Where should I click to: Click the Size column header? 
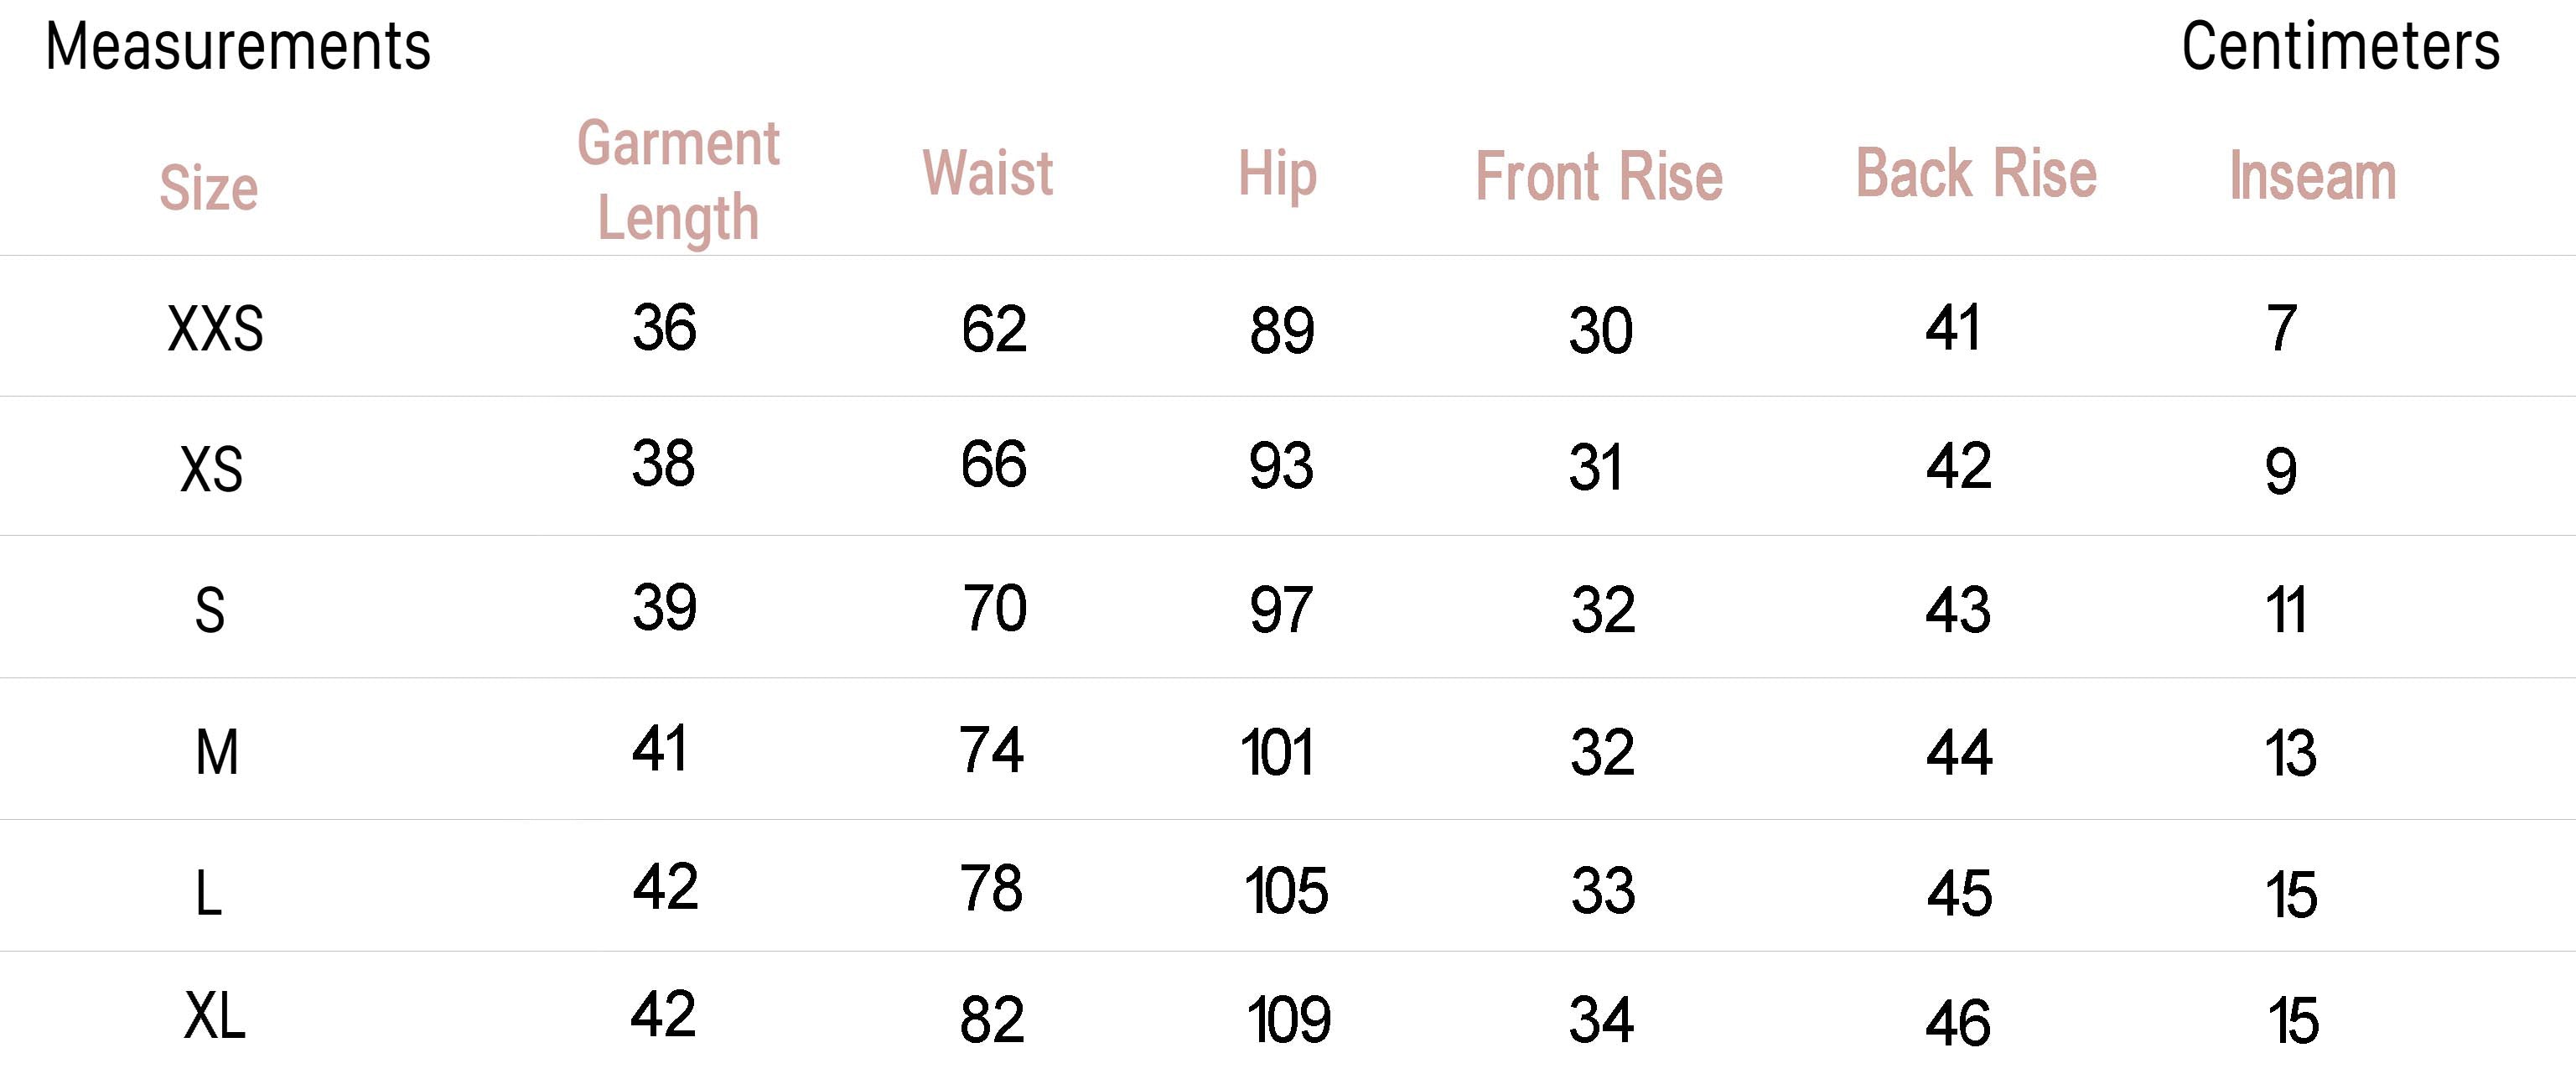(209, 187)
